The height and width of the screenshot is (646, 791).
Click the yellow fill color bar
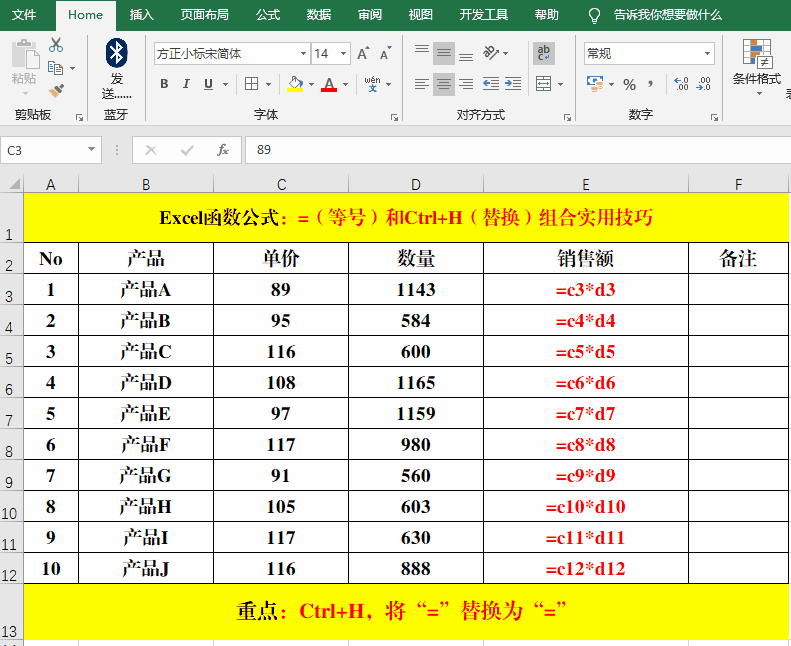point(295,90)
